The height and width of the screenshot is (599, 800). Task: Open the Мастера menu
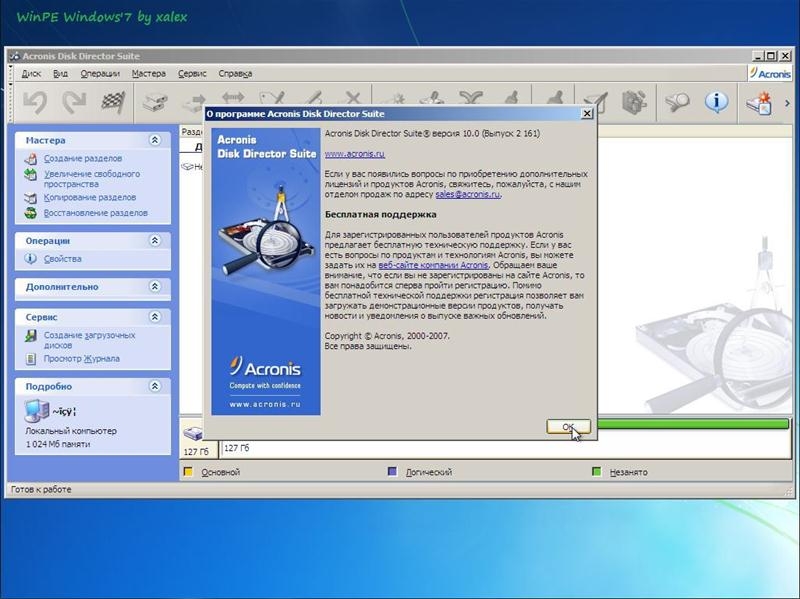point(148,73)
